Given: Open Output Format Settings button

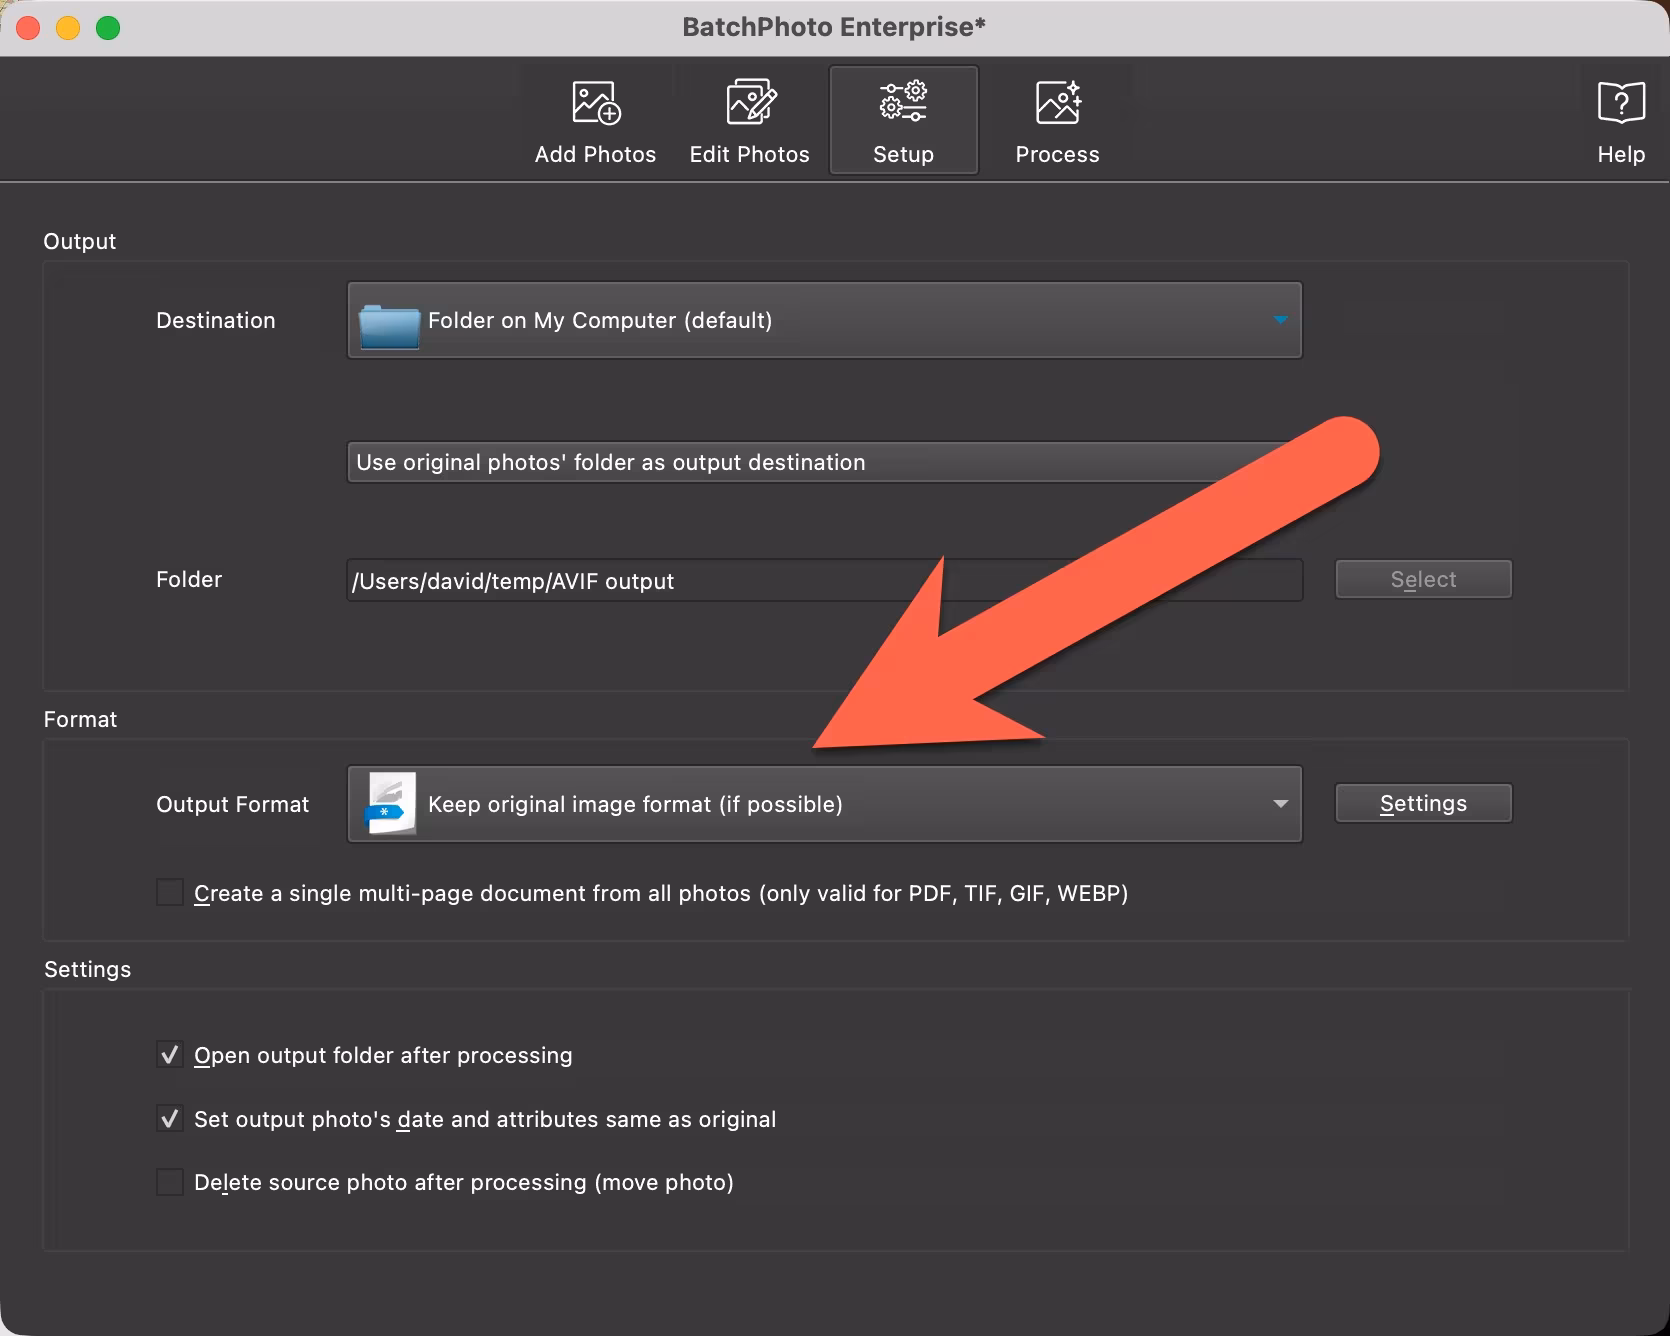Looking at the screenshot, I should 1423,803.
